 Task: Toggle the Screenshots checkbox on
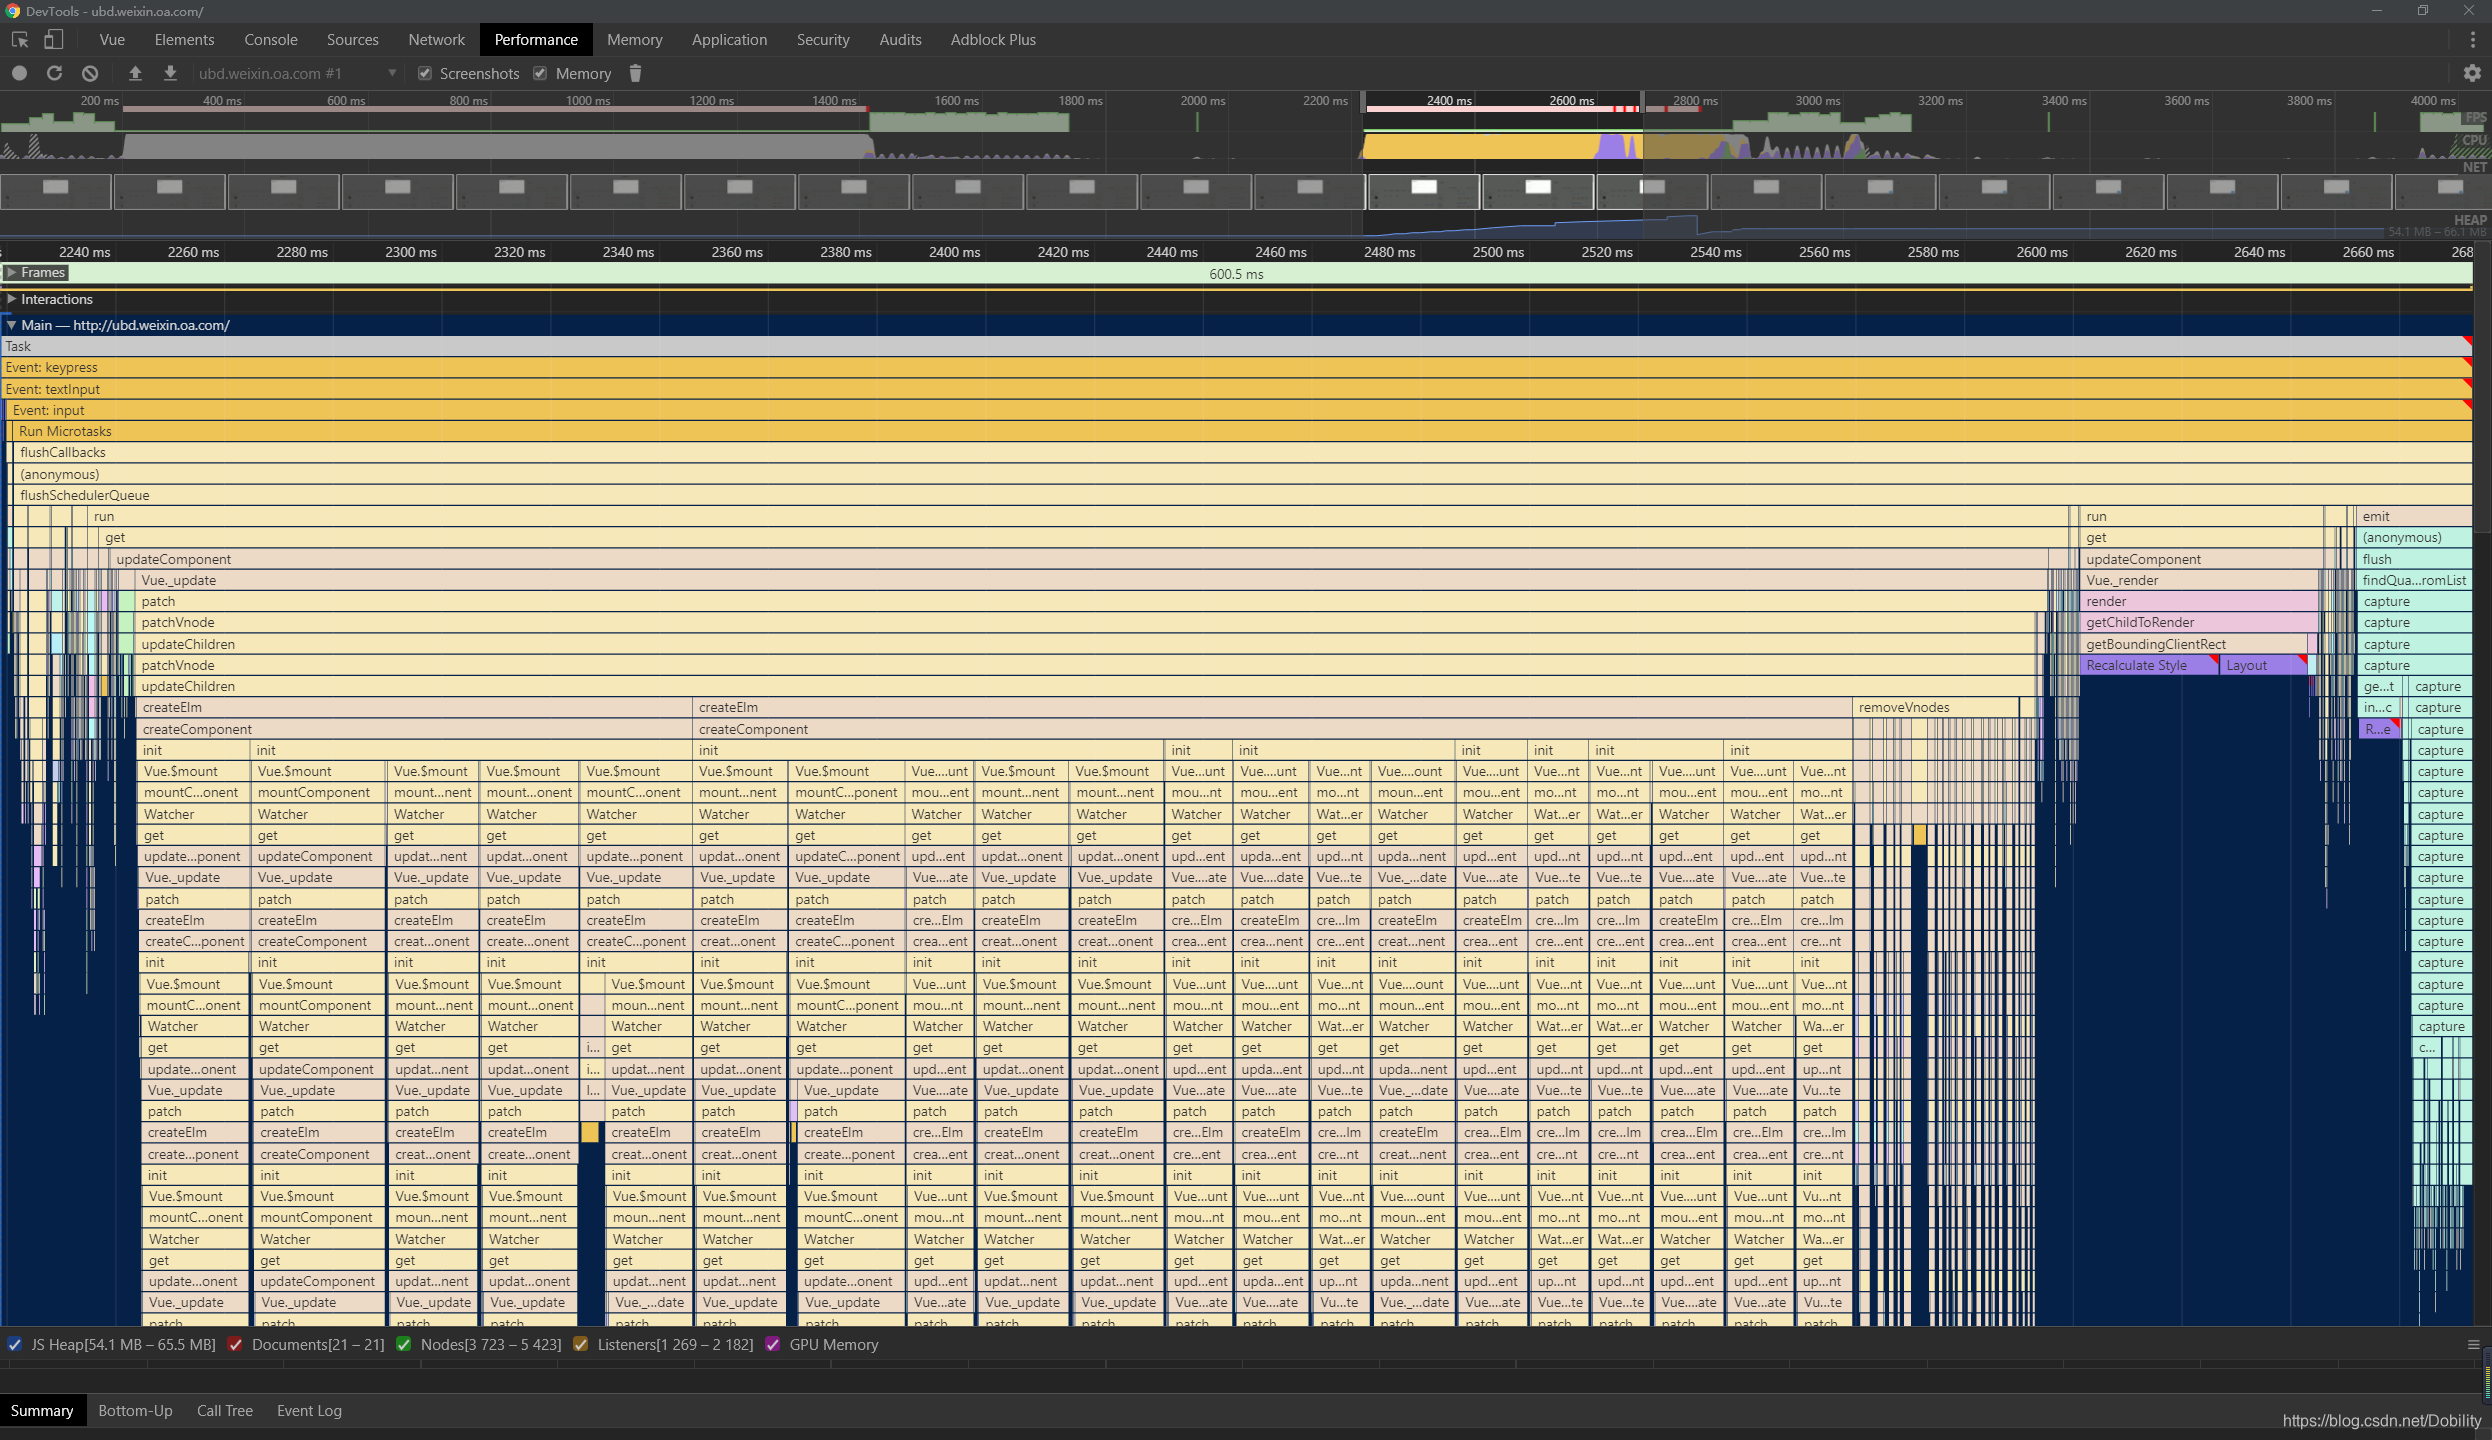point(425,74)
